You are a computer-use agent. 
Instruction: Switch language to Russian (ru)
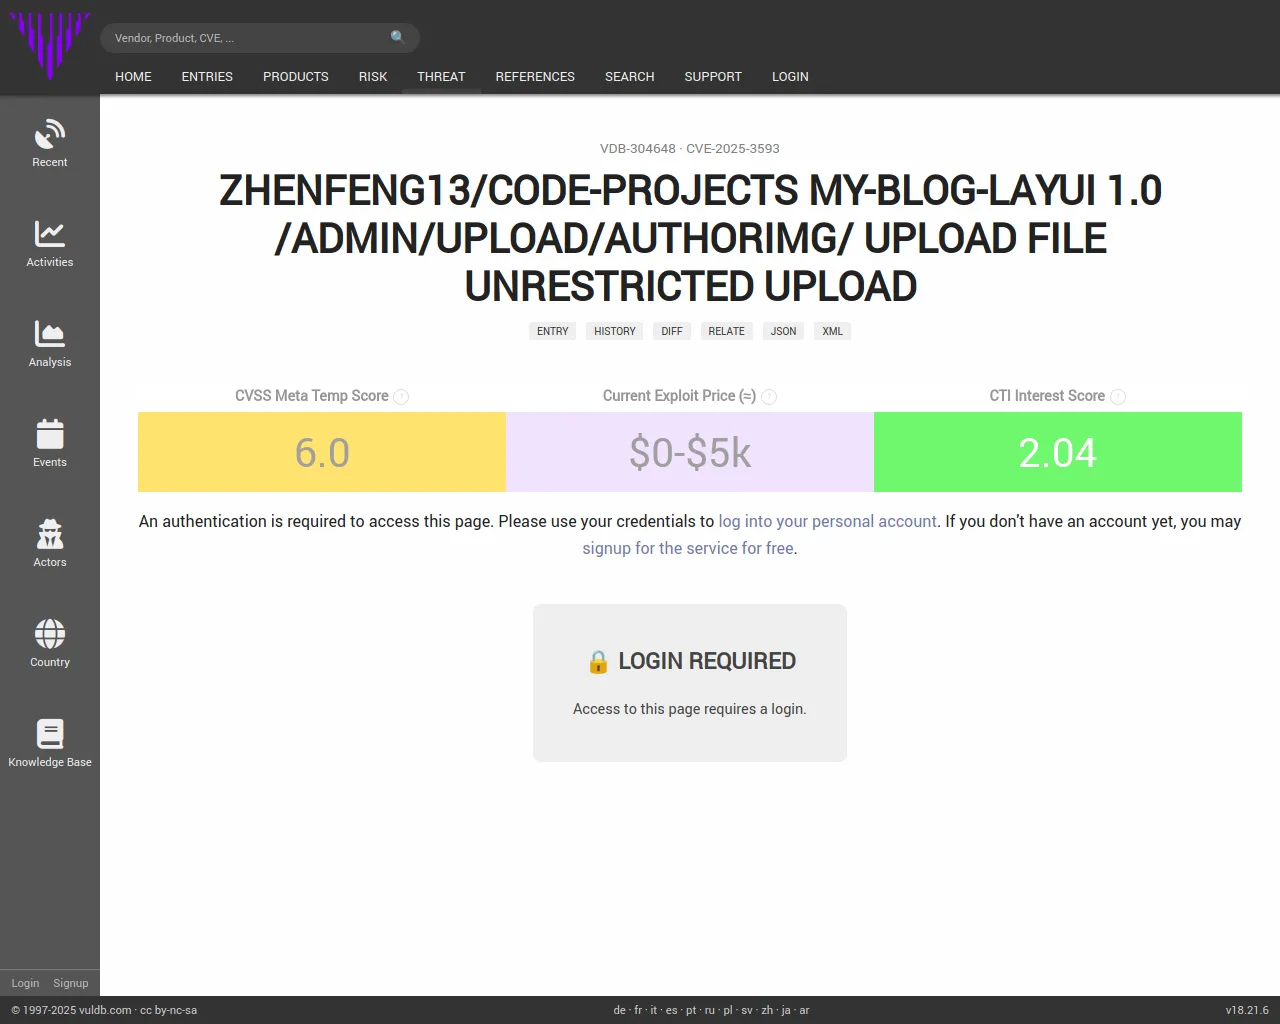pyautogui.click(x=710, y=1010)
